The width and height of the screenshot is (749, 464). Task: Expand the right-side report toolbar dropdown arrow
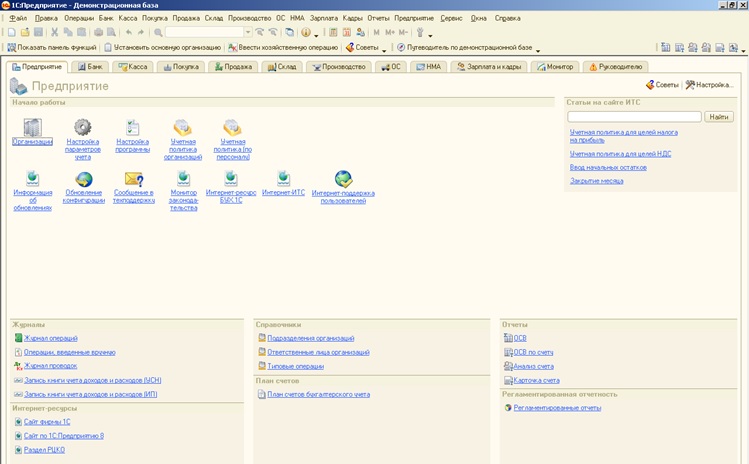pyautogui.click(x=743, y=50)
